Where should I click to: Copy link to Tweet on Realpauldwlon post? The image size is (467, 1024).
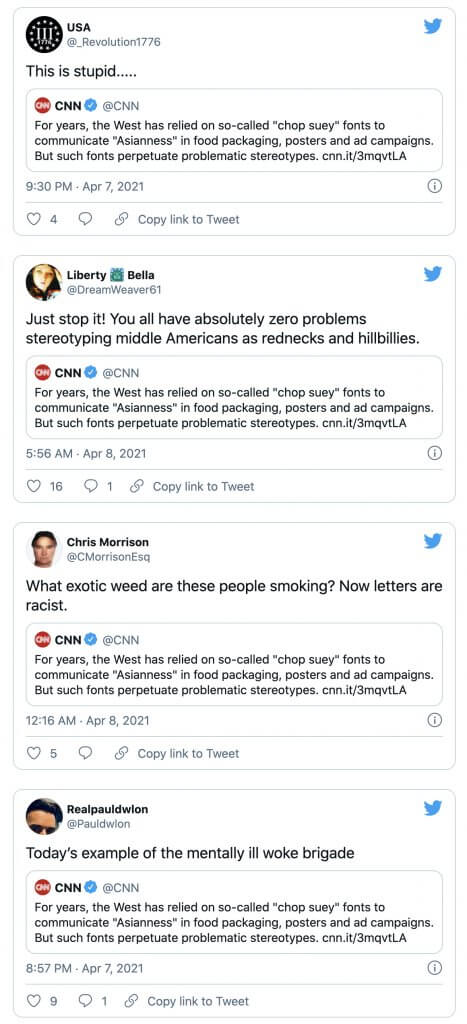click(187, 1001)
